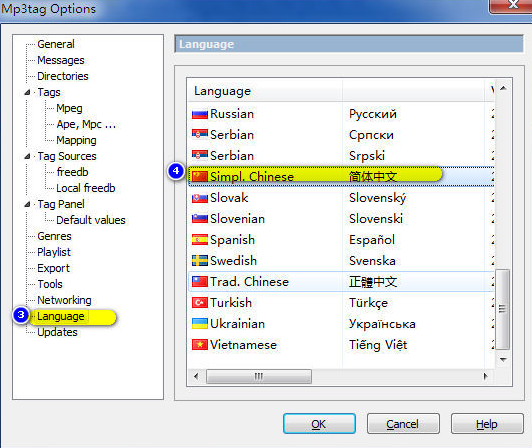This screenshot has width=532, height=448.
Task: Click the Spanish flag icon
Action: (x=200, y=240)
